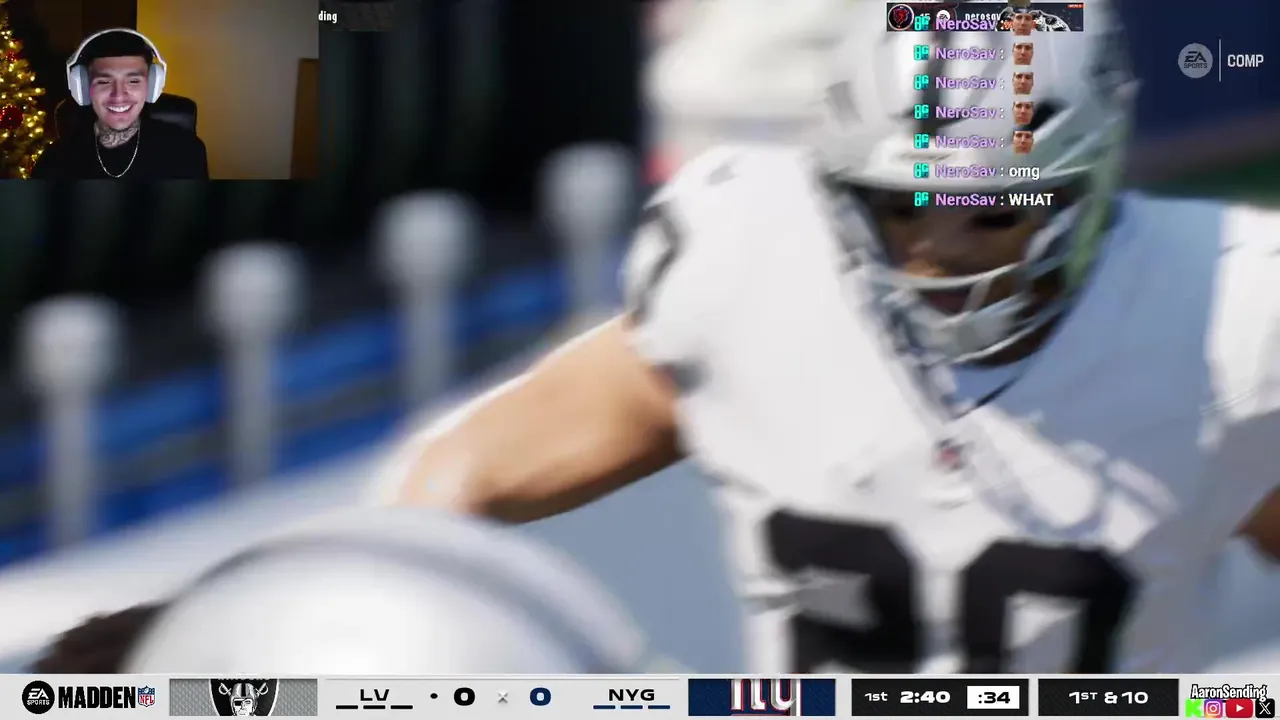Click the game clock '2:40'
Screen dimensions: 1280x720
(923, 697)
